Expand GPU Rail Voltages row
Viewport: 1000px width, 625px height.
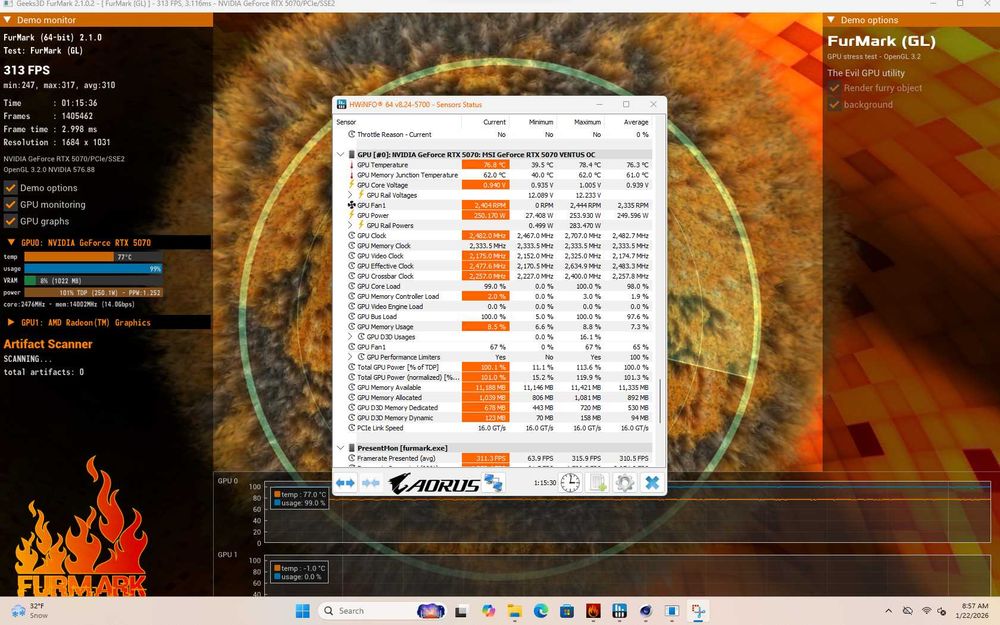350,195
